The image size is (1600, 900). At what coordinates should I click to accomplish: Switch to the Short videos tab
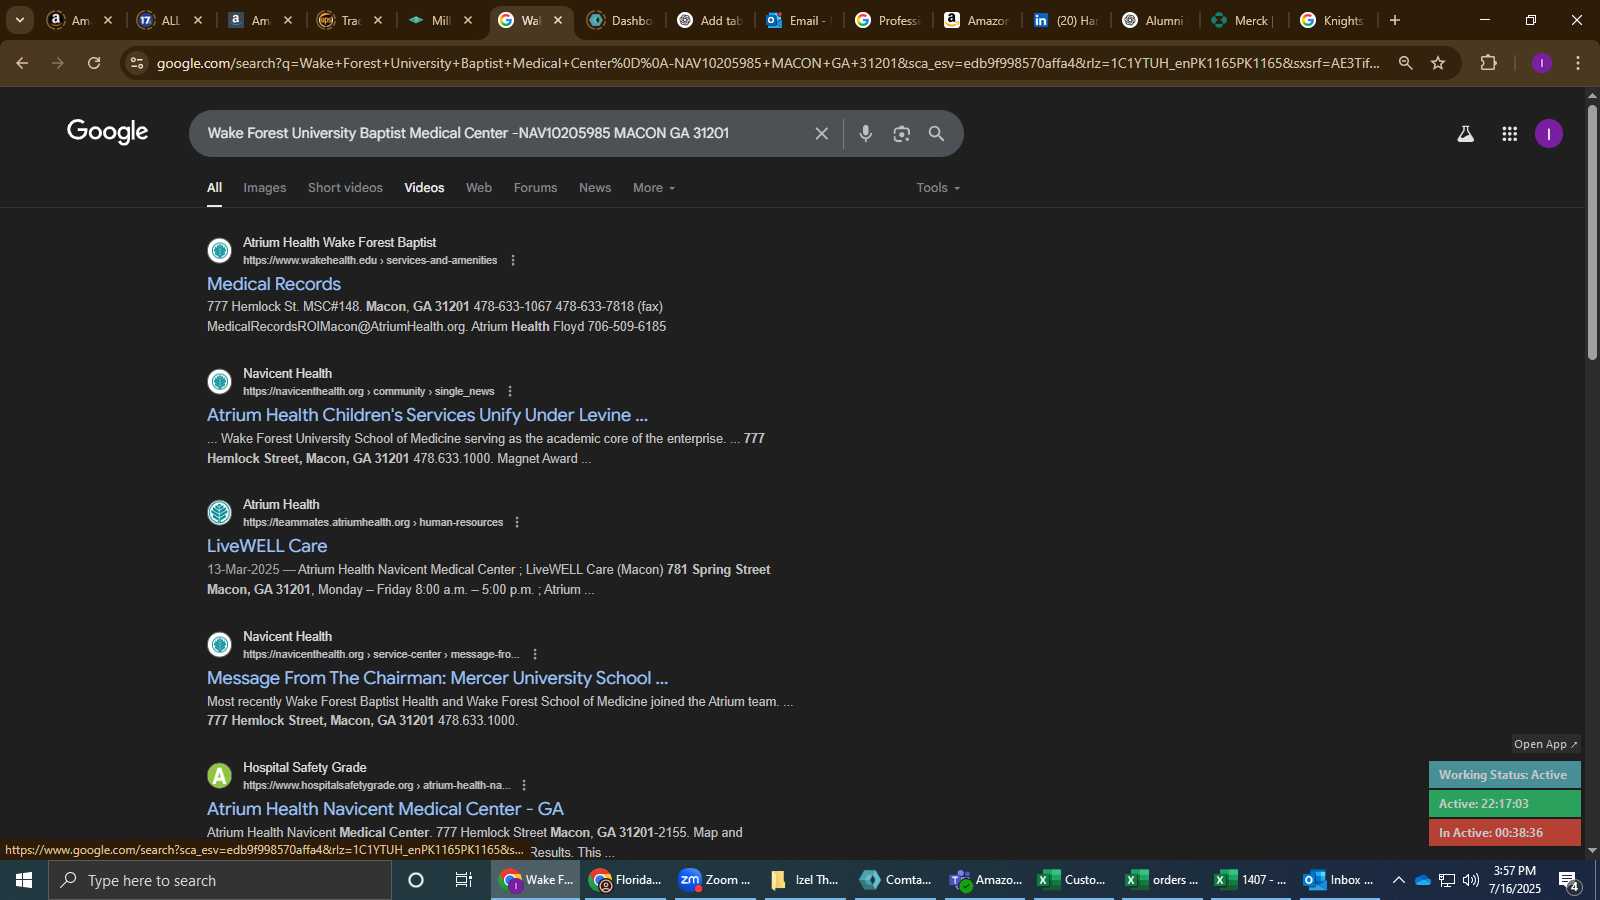pyautogui.click(x=345, y=188)
